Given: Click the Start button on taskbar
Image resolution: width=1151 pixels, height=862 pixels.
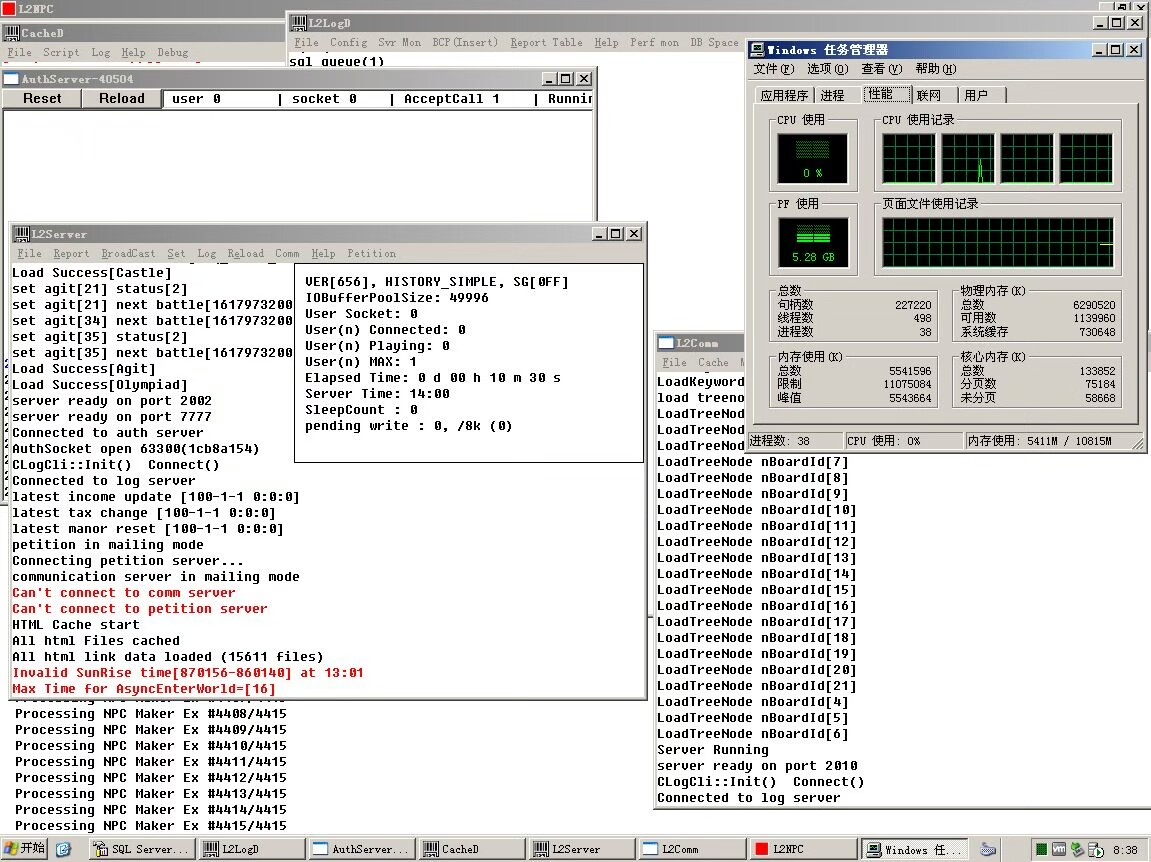Looking at the screenshot, I should [x=24, y=849].
